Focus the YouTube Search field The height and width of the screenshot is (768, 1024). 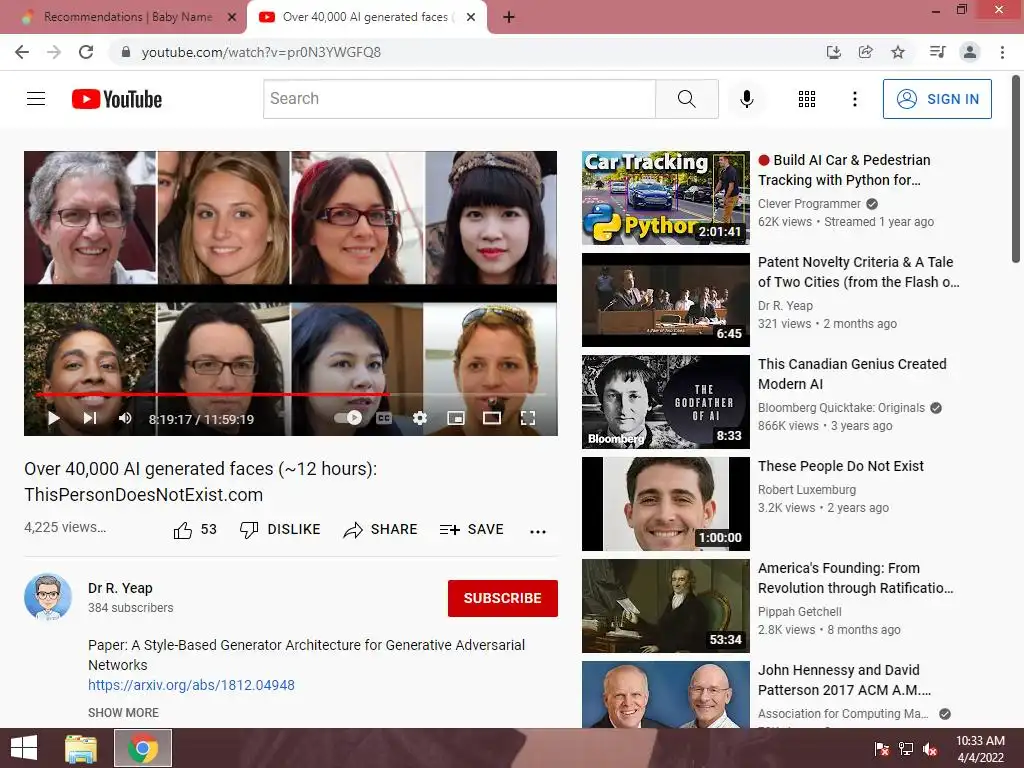(x=459, y=99)
